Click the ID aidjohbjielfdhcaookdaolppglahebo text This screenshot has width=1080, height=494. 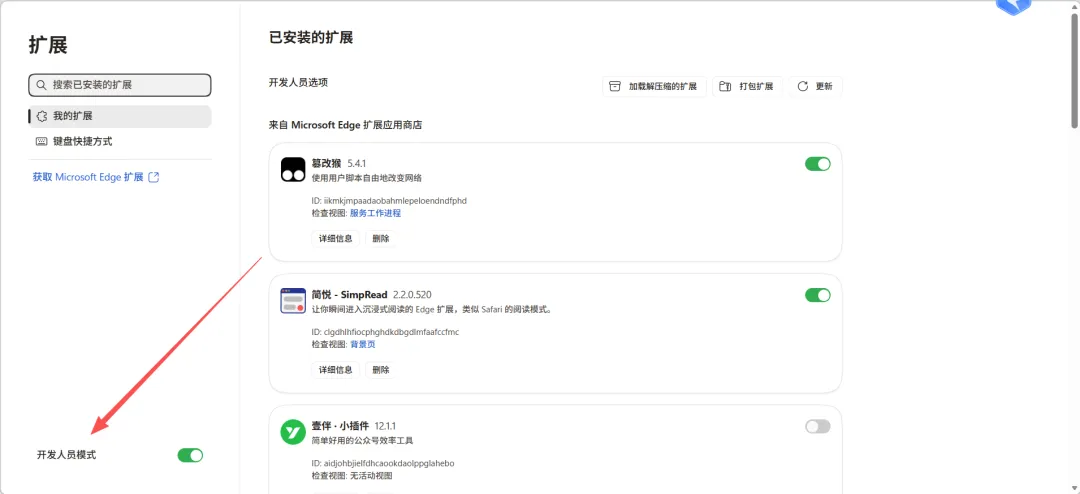point(383,463)
